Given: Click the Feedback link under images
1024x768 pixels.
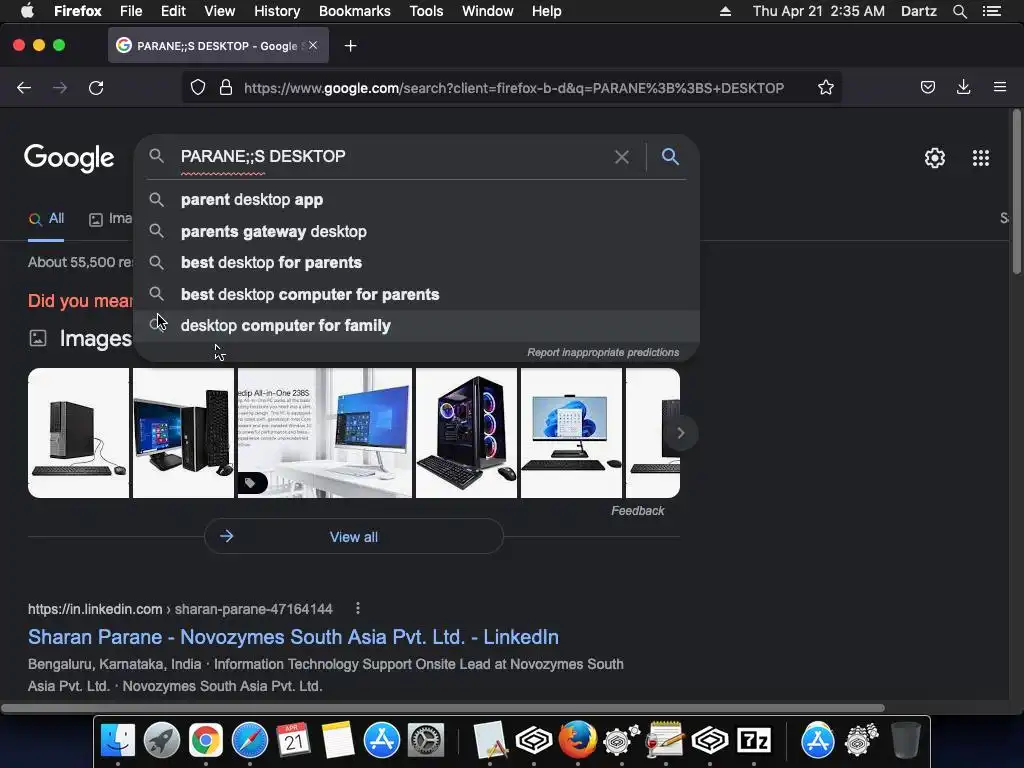Looking at the screenshot, I should click(637, 511).
